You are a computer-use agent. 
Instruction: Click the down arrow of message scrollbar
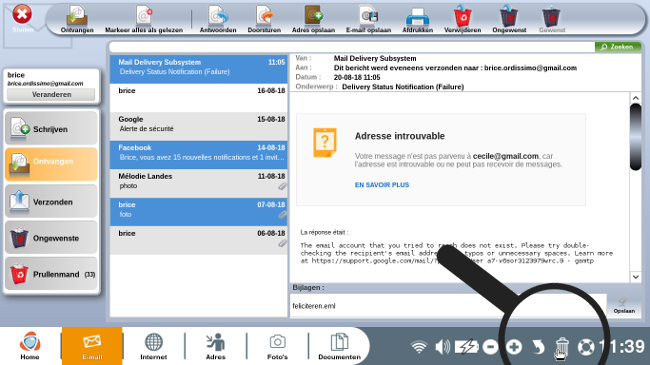pyautogui.click(x=635, y=277)
